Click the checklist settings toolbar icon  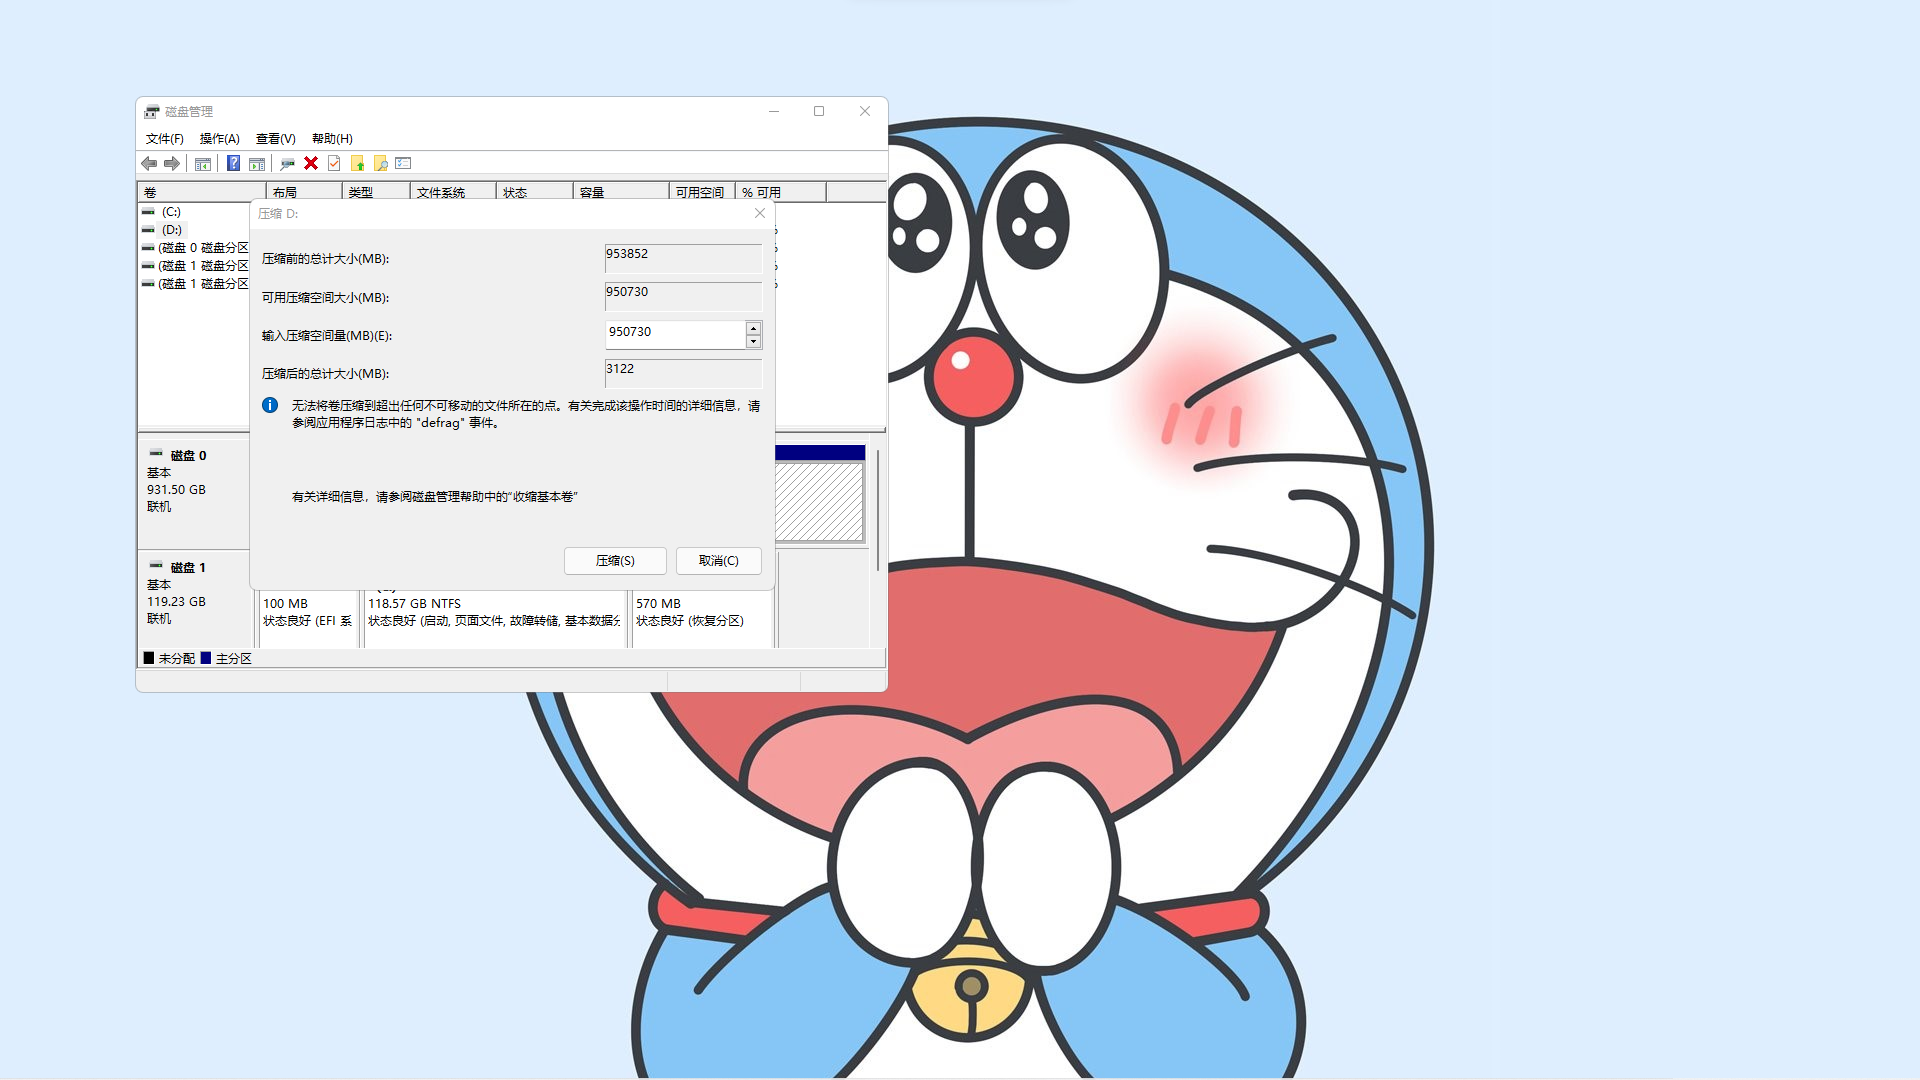coord(403,163)
